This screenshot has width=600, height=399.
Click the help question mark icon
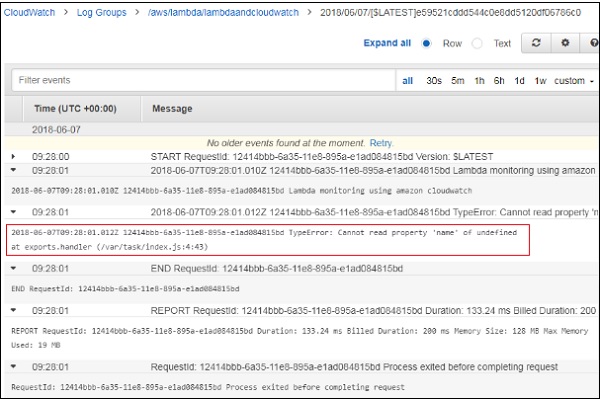click(592, 43)
